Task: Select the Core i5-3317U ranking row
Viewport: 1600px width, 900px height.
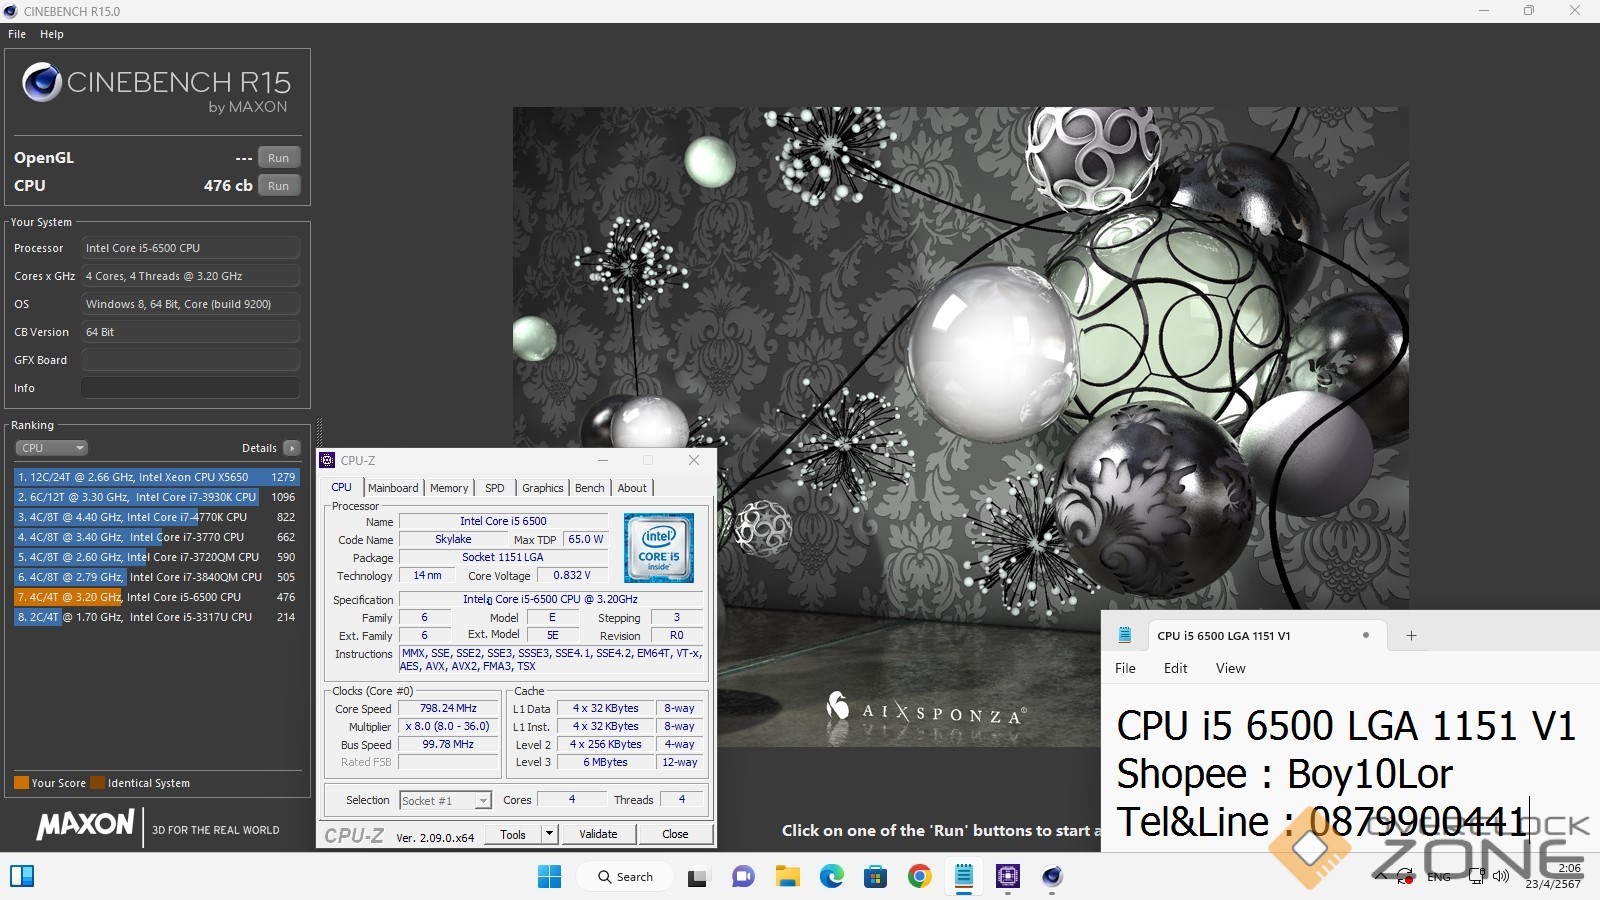Action: 156,617
